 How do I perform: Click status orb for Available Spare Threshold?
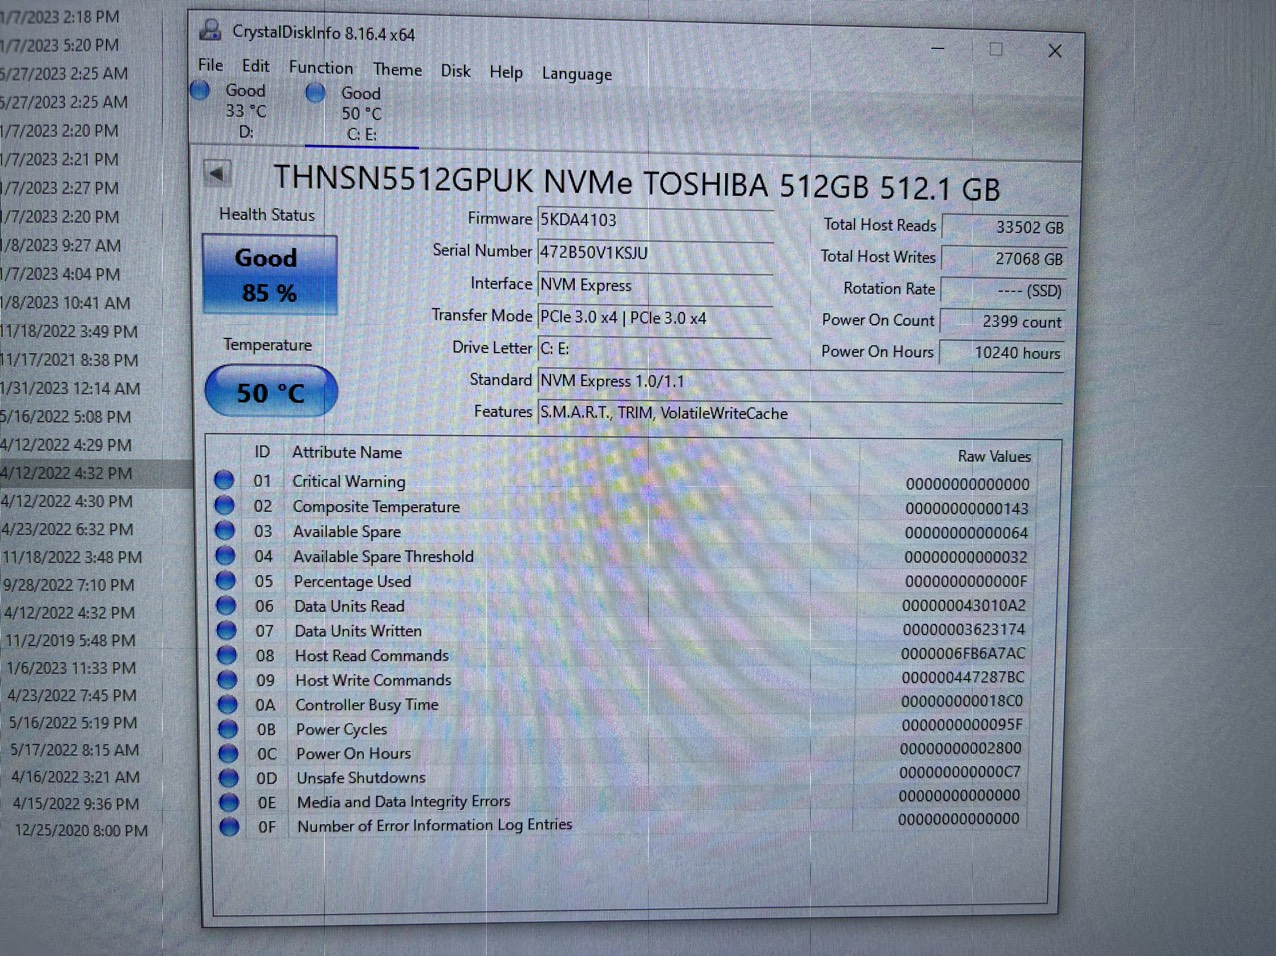click(226, 555)
